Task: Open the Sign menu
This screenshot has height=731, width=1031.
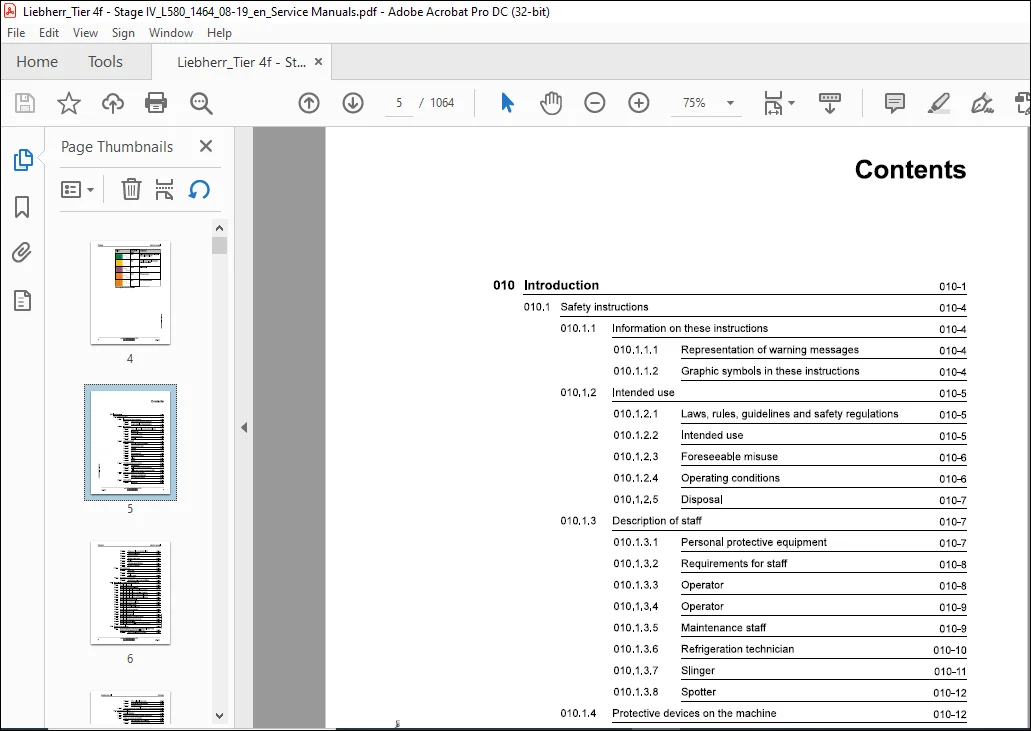Action: 123,33
